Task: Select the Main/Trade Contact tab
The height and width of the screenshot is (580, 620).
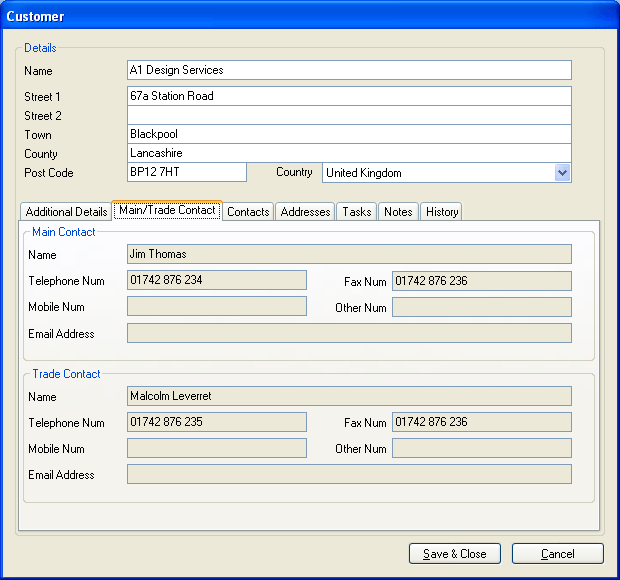Action: coord(167,210)
